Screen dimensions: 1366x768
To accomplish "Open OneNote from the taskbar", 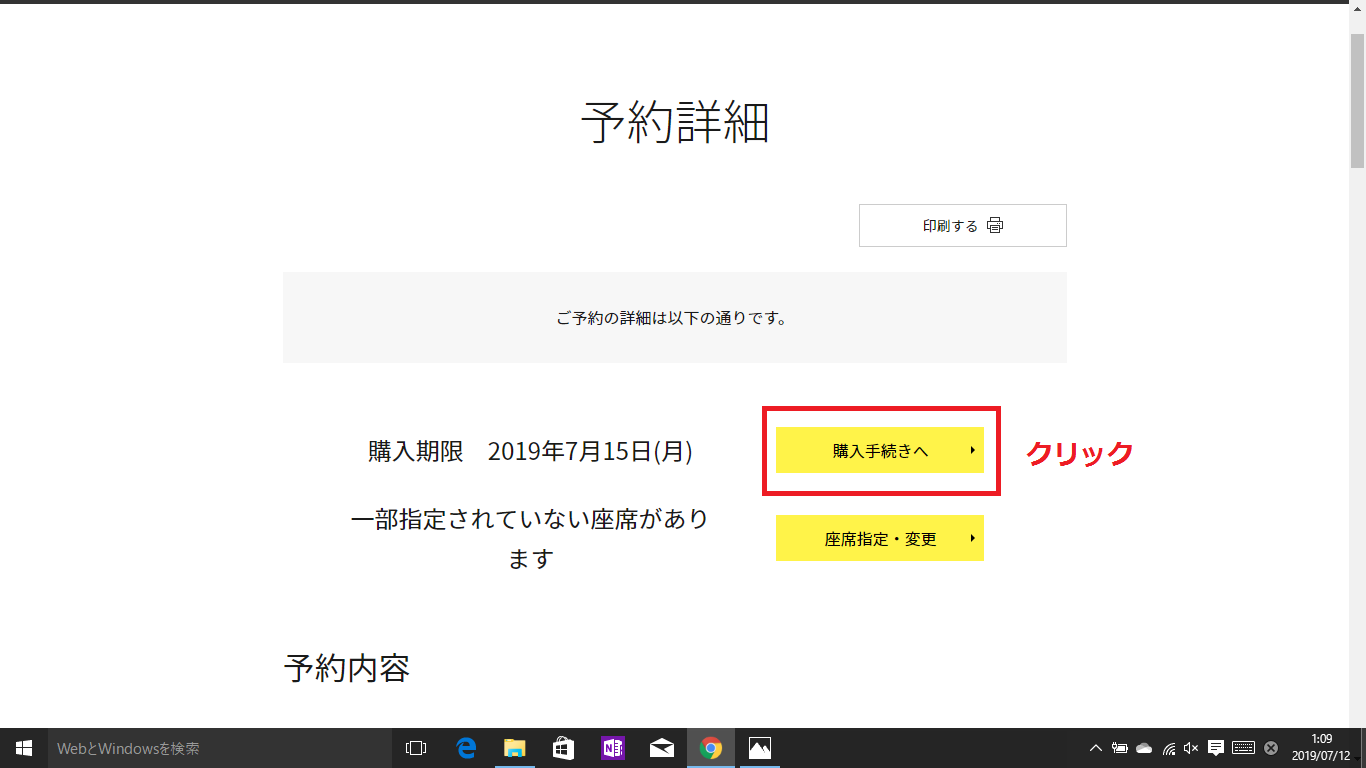I will [x=612, y=748].
